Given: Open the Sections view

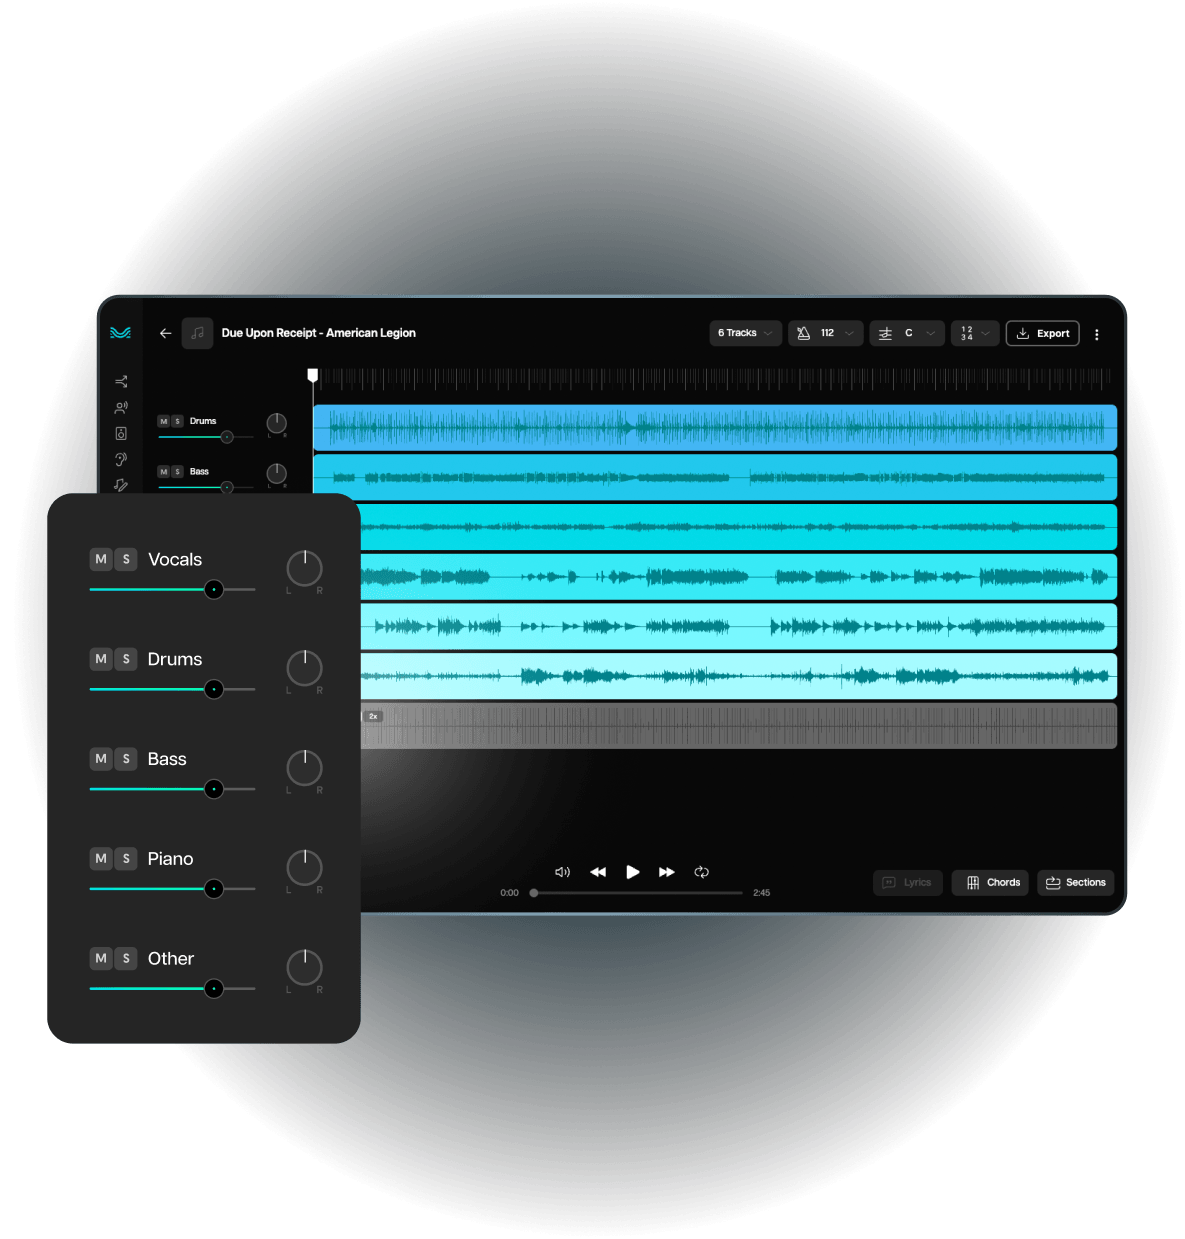Looking at the screenshot, I should (1075, 882).
